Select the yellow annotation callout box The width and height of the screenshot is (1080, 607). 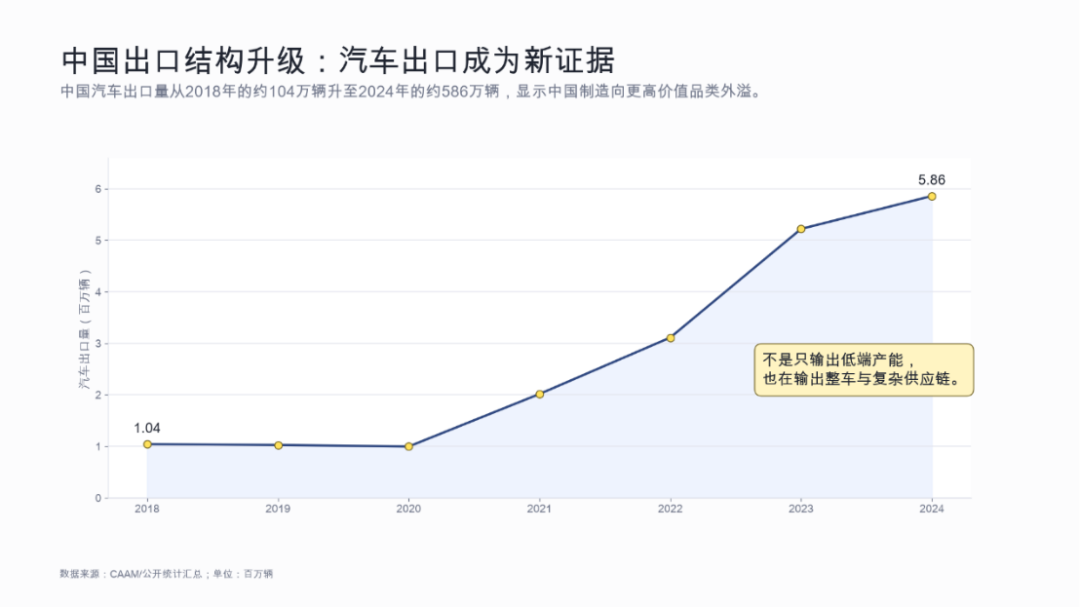[864, 370]
